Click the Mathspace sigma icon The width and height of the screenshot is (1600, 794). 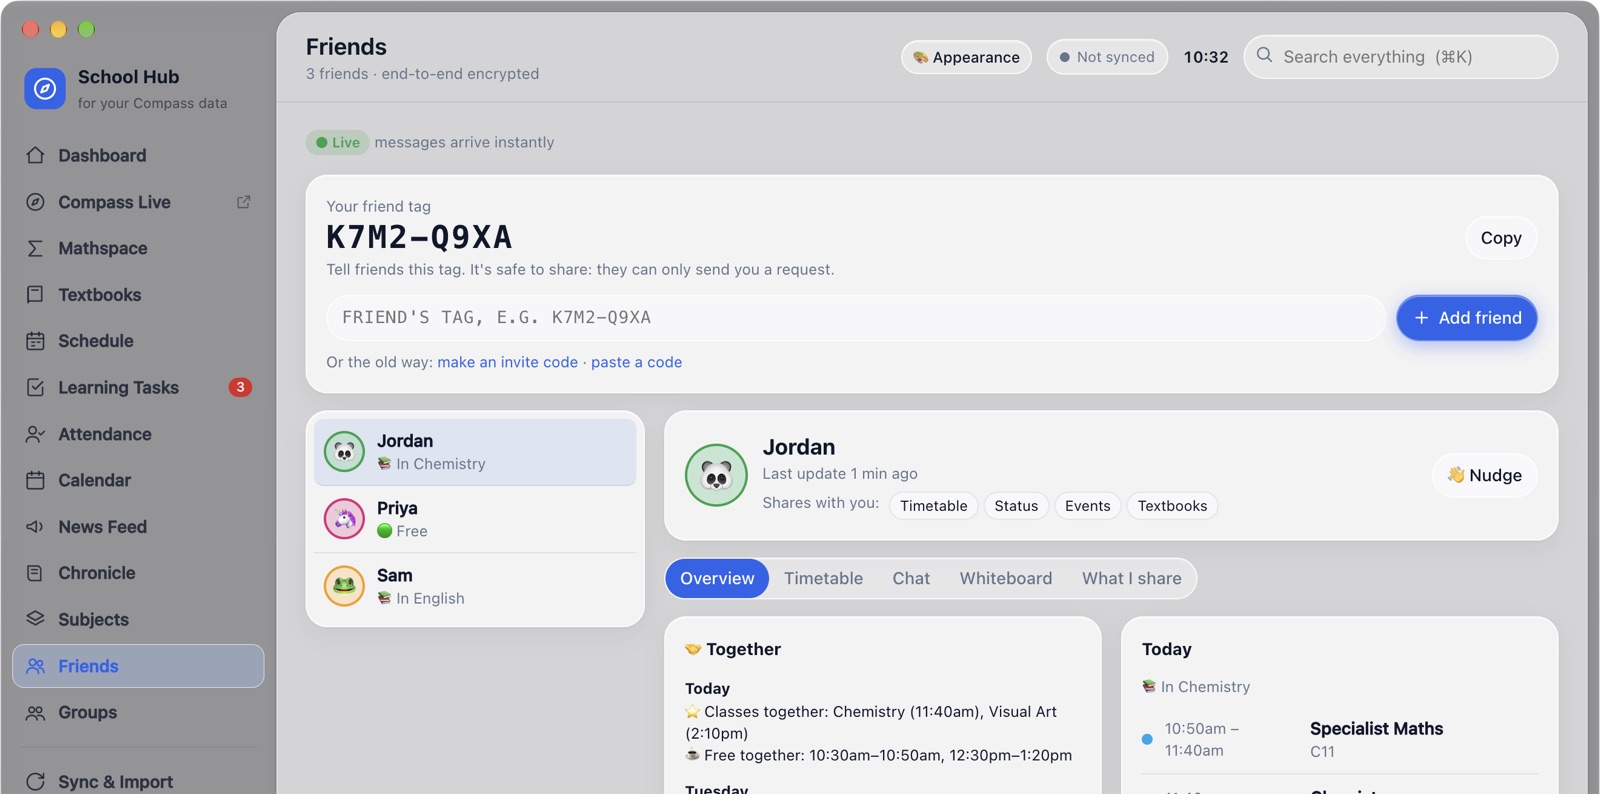(35, 248)
